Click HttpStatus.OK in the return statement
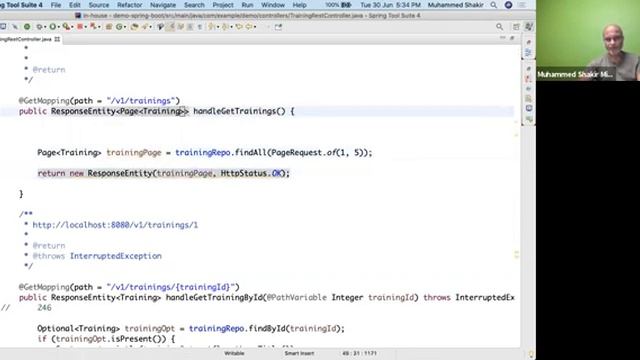Image resolution: width=640 pixels, height=360 pixels. (x=251, y=173)
